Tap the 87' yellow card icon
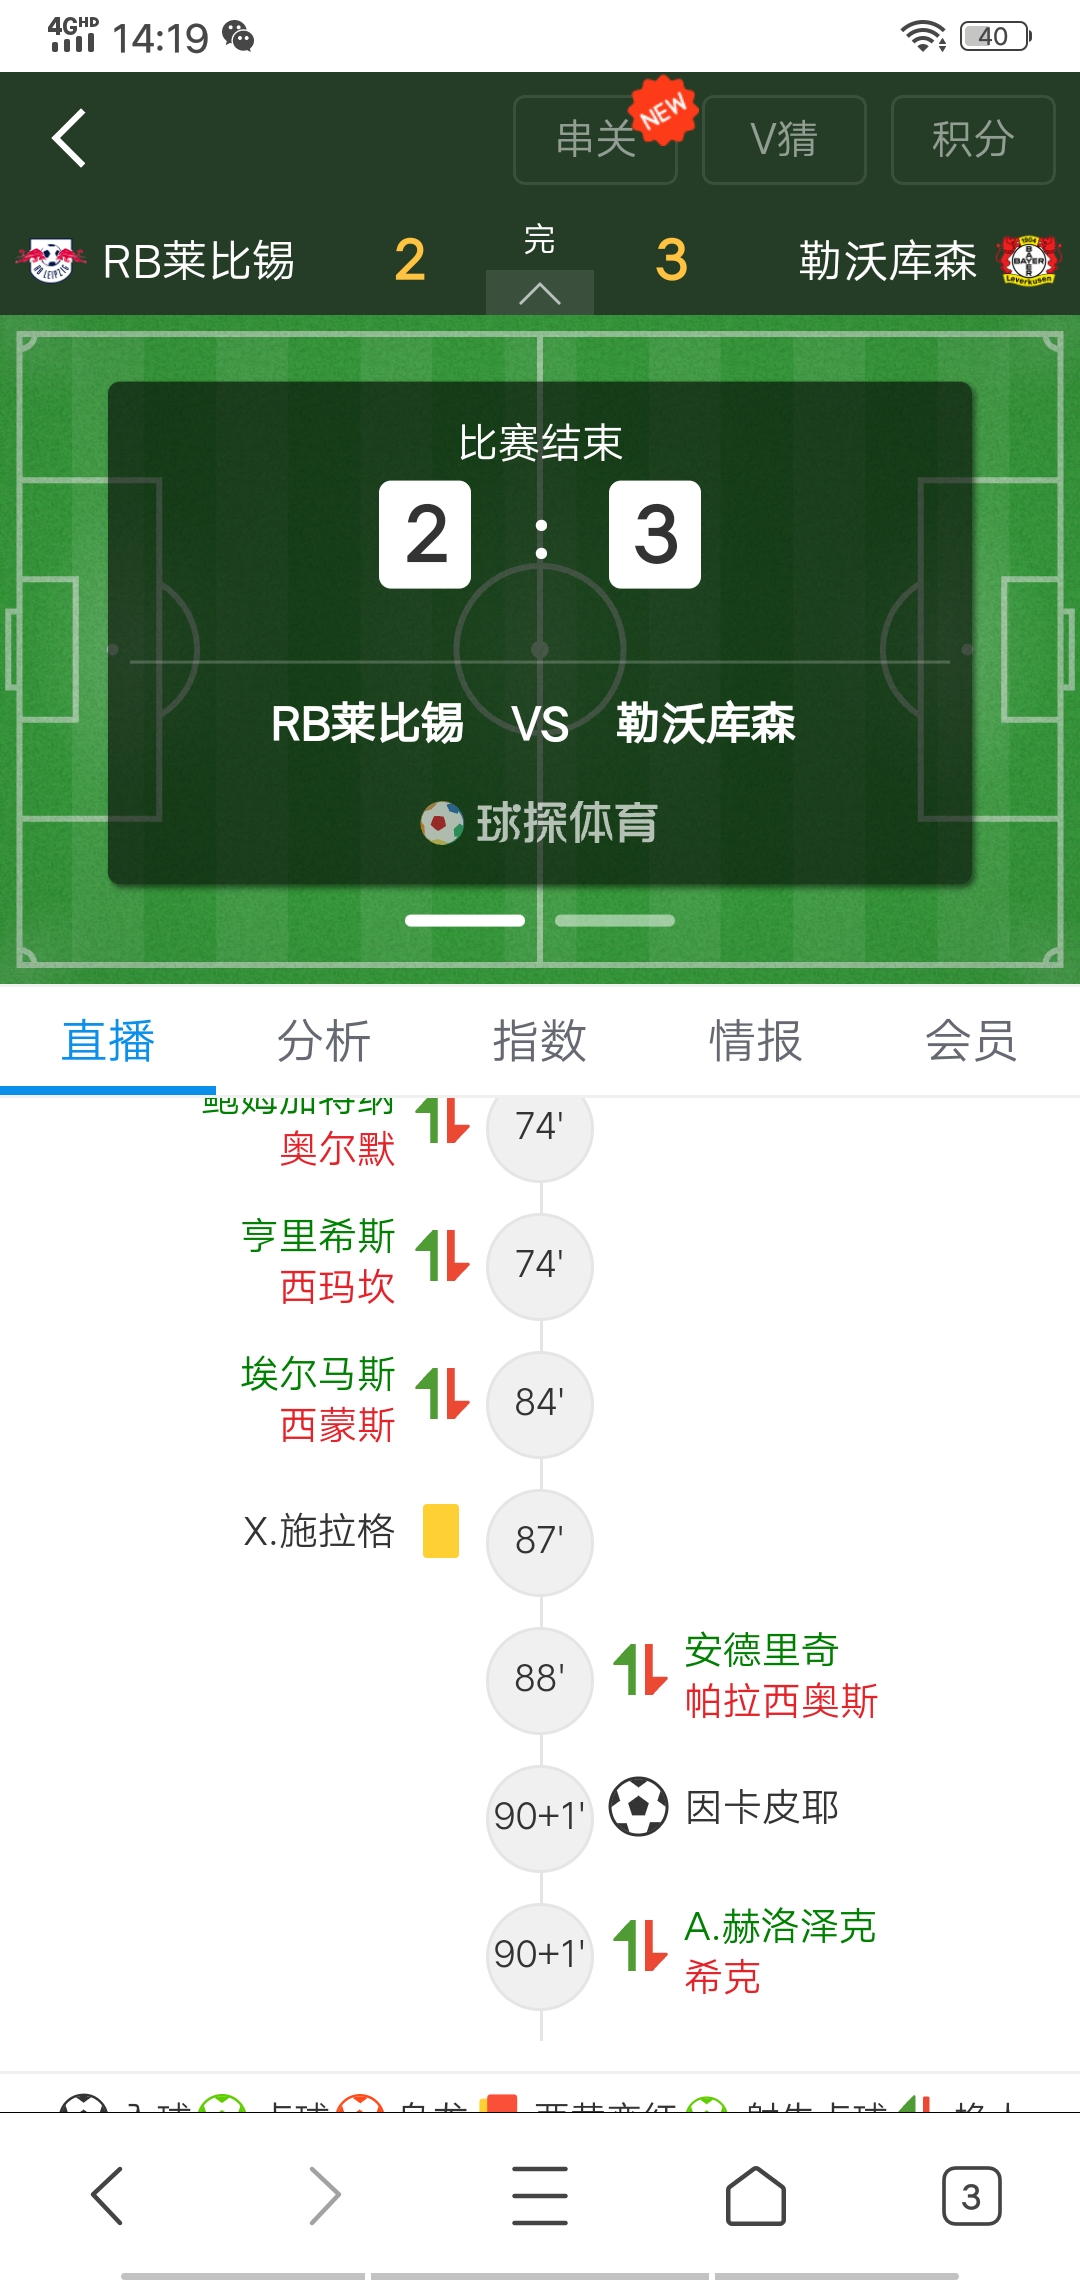The width and height of the screenshot is (1080, 2280). click(441, 1531)
